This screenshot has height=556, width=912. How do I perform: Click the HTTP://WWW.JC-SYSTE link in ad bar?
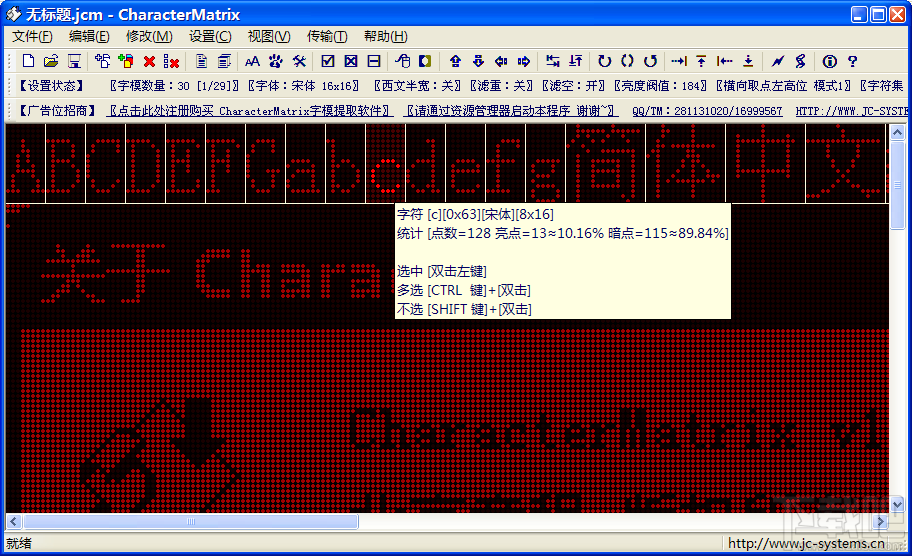[851, 111]
